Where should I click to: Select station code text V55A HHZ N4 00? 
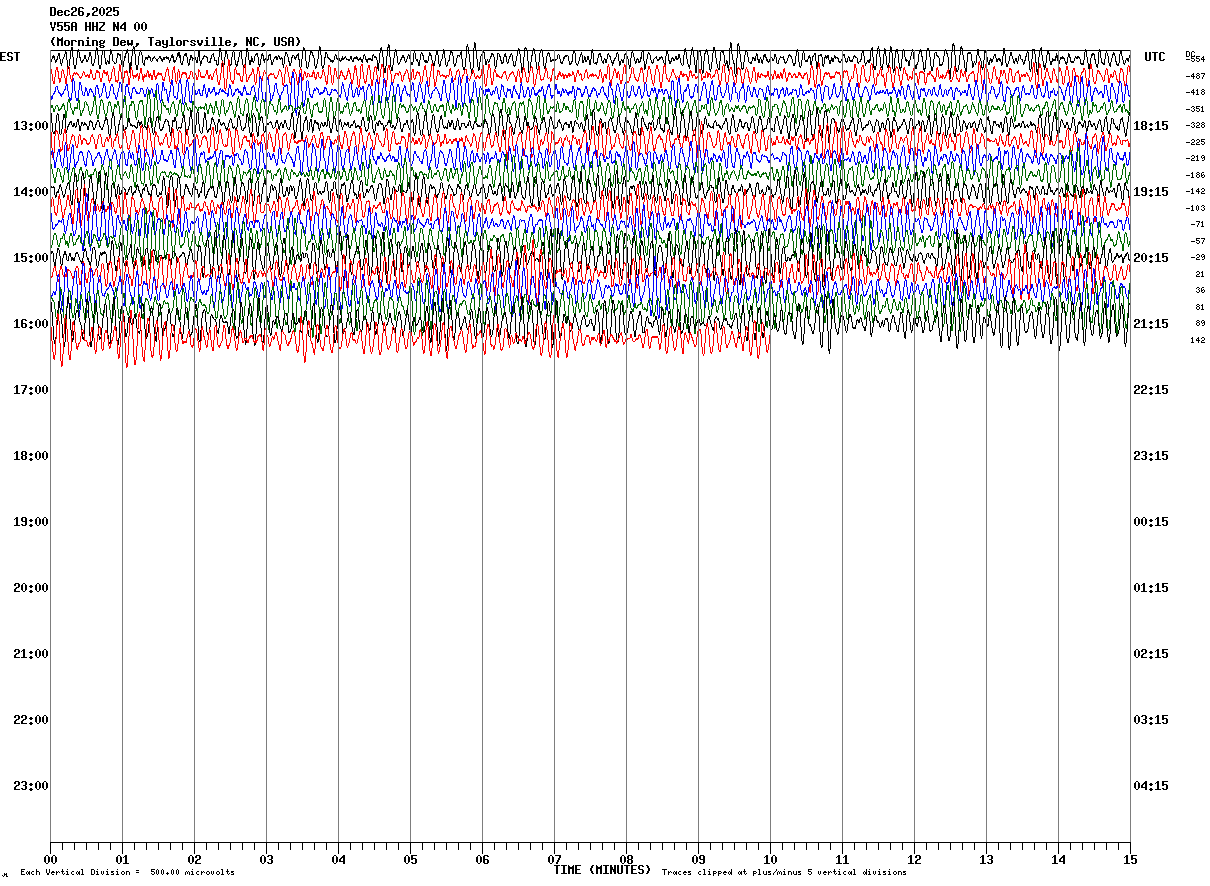[98, 27]
